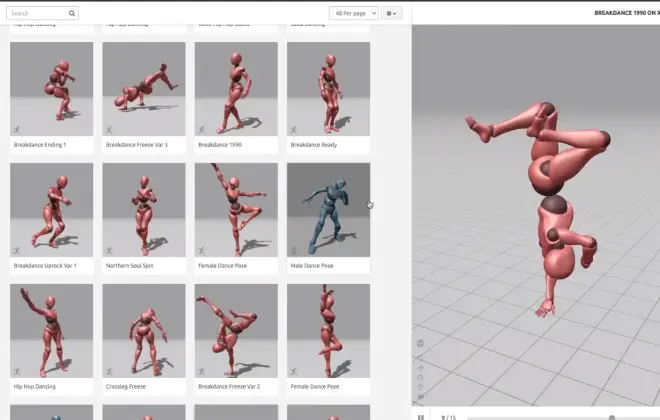Screen dimensions: 660x420
Task: Click the search magnifier icon
Action: (72, 13)
